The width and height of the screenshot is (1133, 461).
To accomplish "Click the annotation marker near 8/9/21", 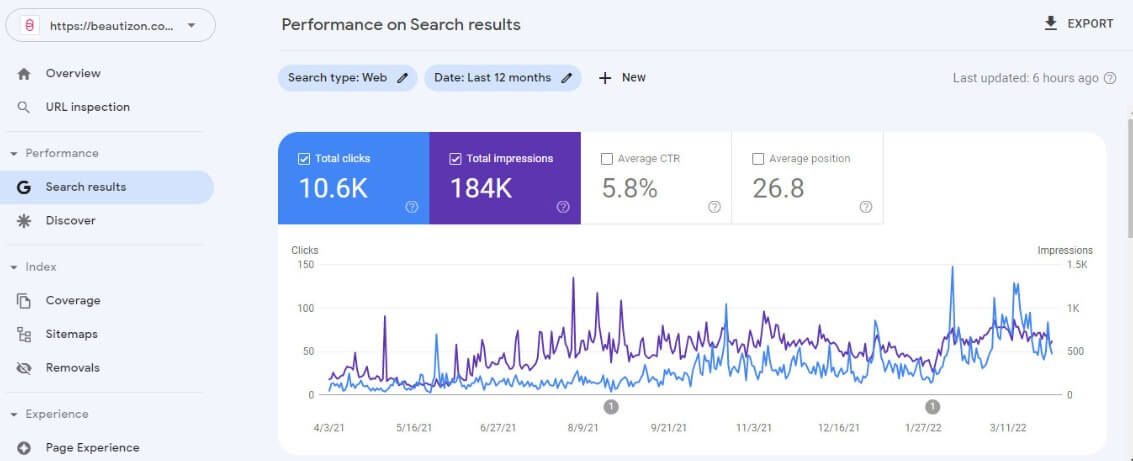I will pyautogui.click(x=612, y=406).
